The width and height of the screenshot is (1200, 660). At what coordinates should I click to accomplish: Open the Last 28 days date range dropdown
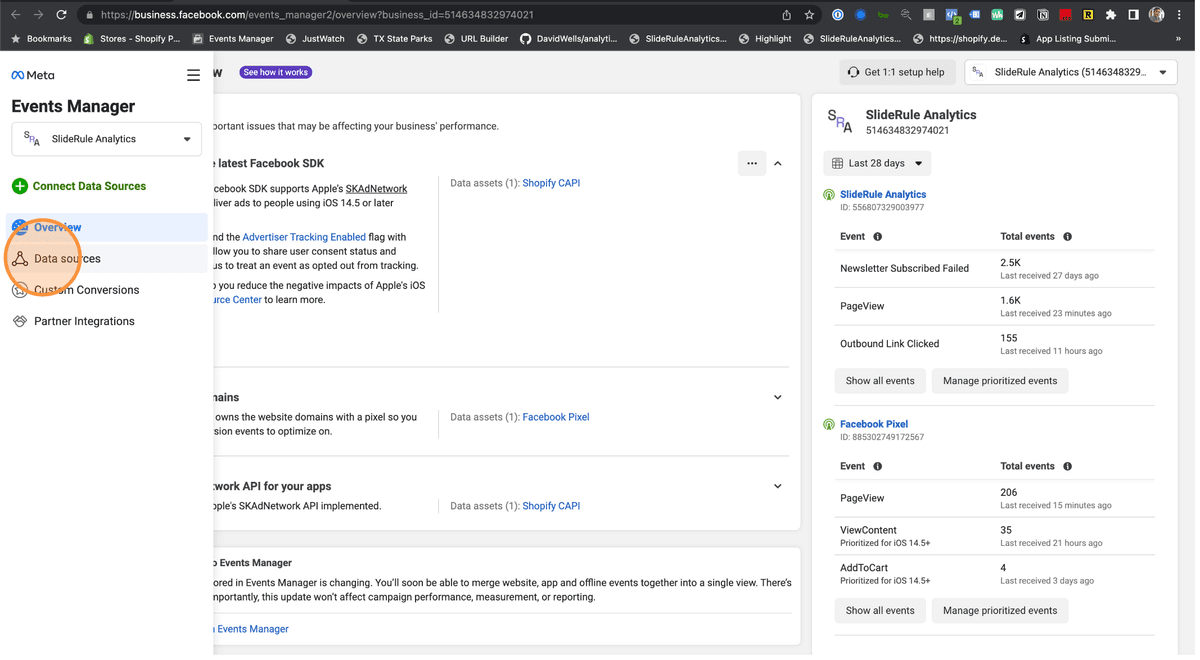pyautogui.click(x=877, y=163)
